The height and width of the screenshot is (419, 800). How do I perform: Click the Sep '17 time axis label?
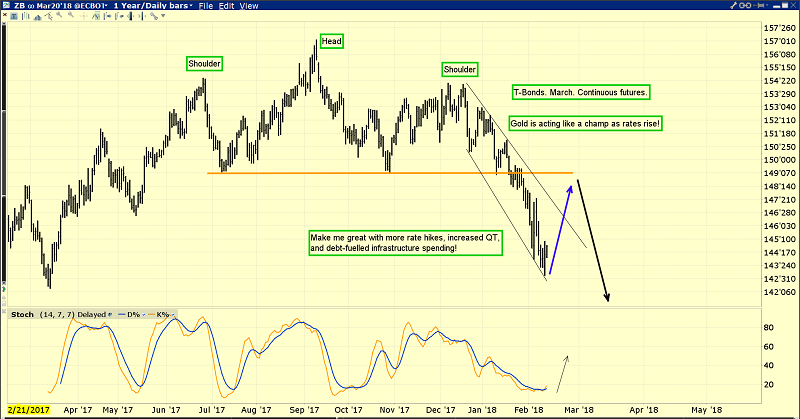304,410
